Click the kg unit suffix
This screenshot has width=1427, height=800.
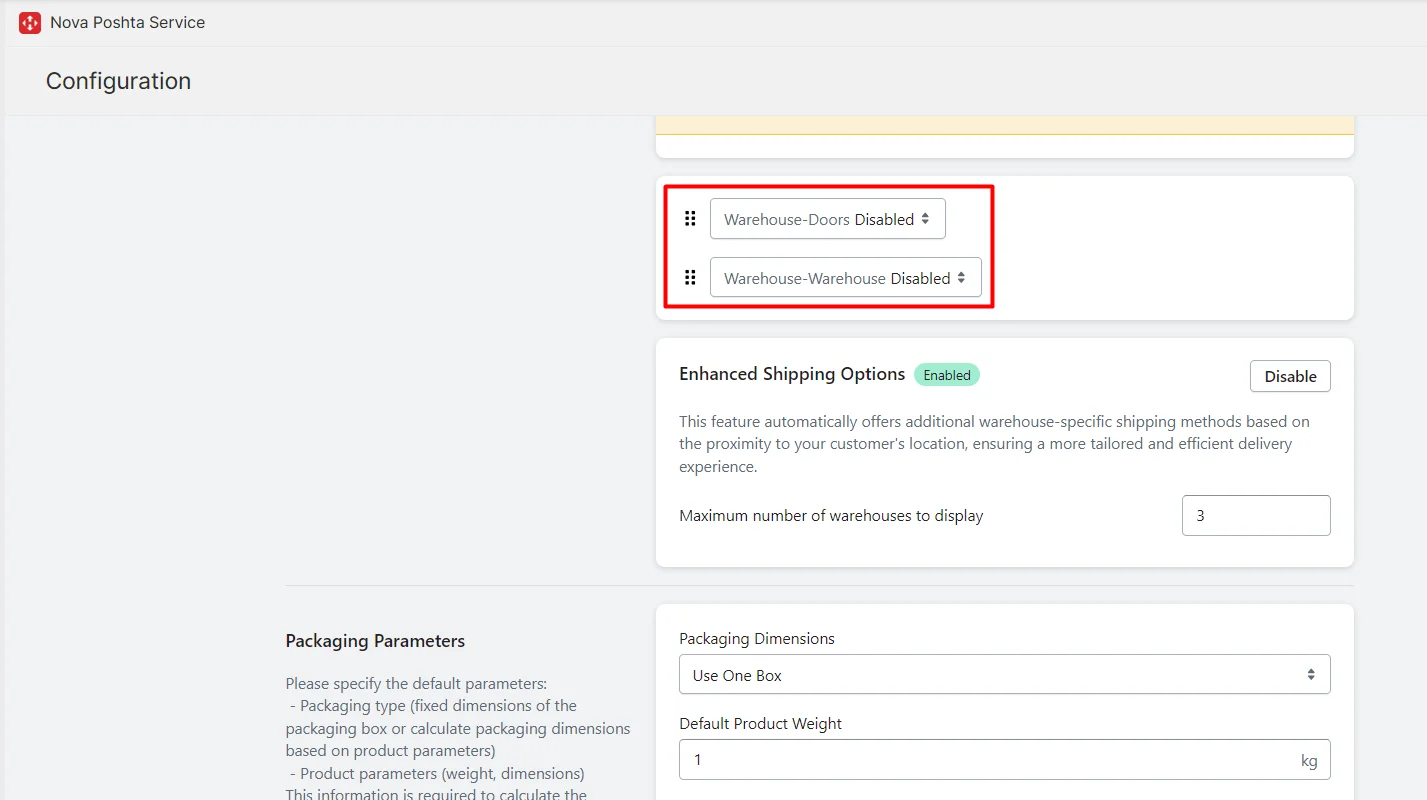pos(1309,760)
